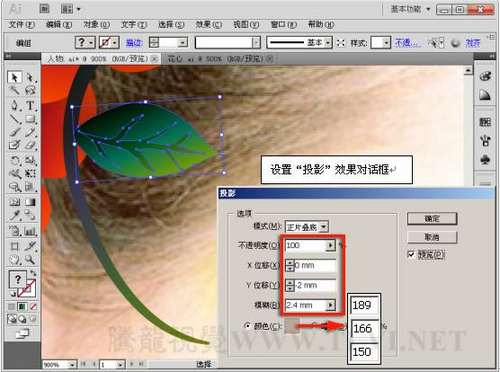The image size is (500, 372).
Task: Open the Swatches panel icon in right dock
Action: pos(485,122)
